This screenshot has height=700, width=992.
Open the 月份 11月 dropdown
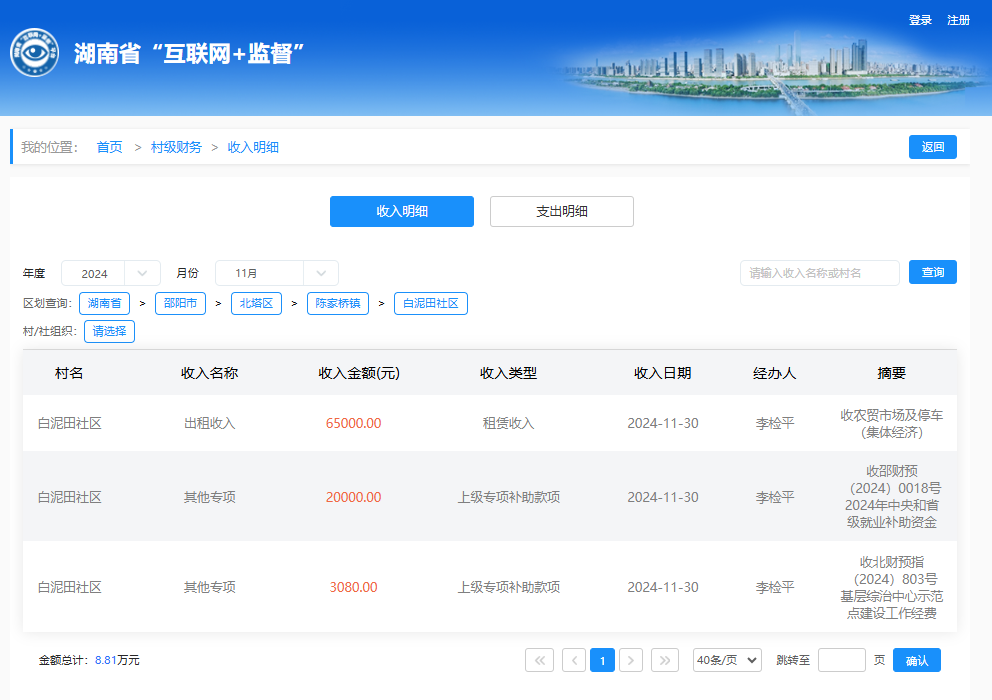click(x=276, y=273)
